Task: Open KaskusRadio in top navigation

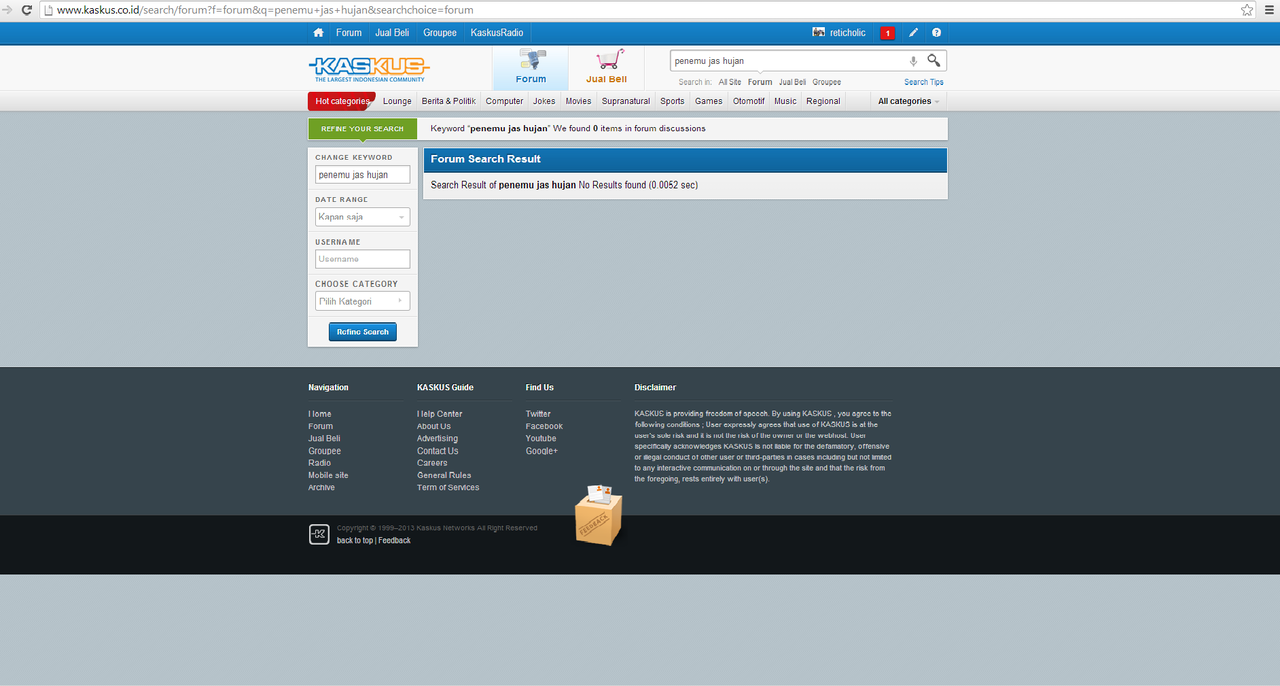Action: 497,33
